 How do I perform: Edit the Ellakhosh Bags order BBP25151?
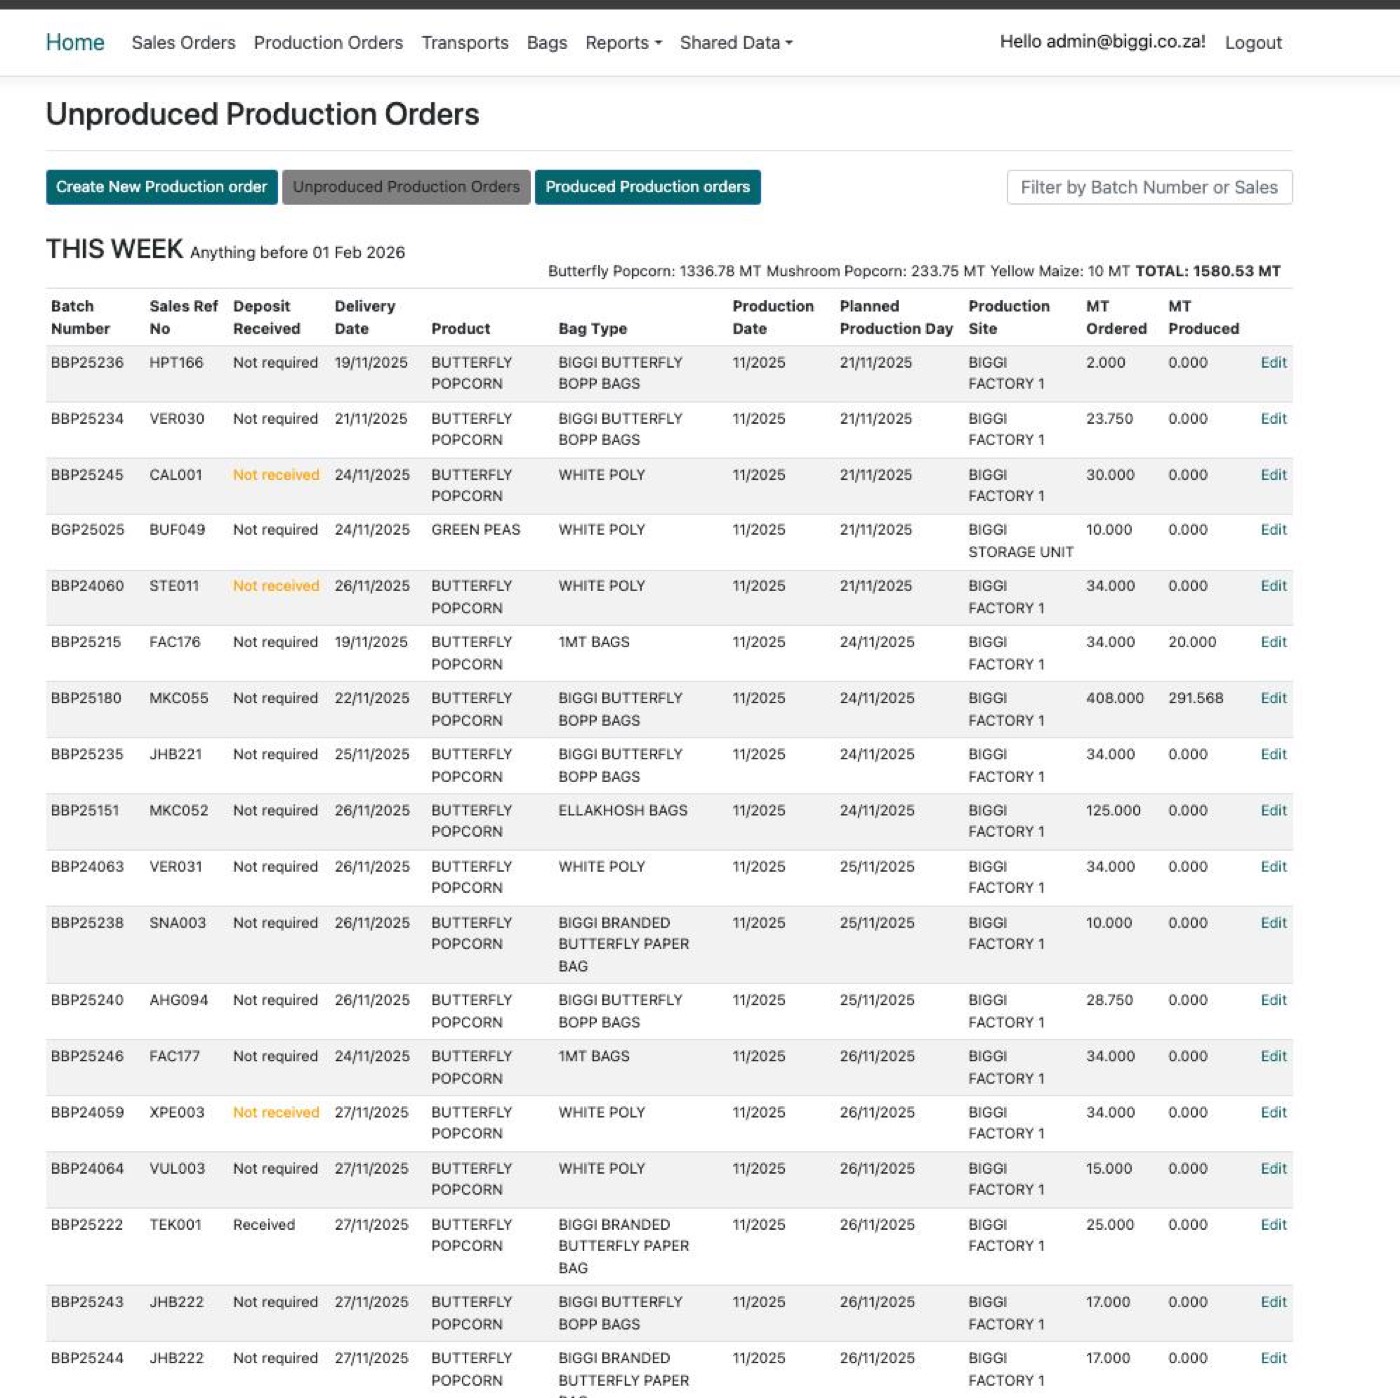(x=1274, y=810)
